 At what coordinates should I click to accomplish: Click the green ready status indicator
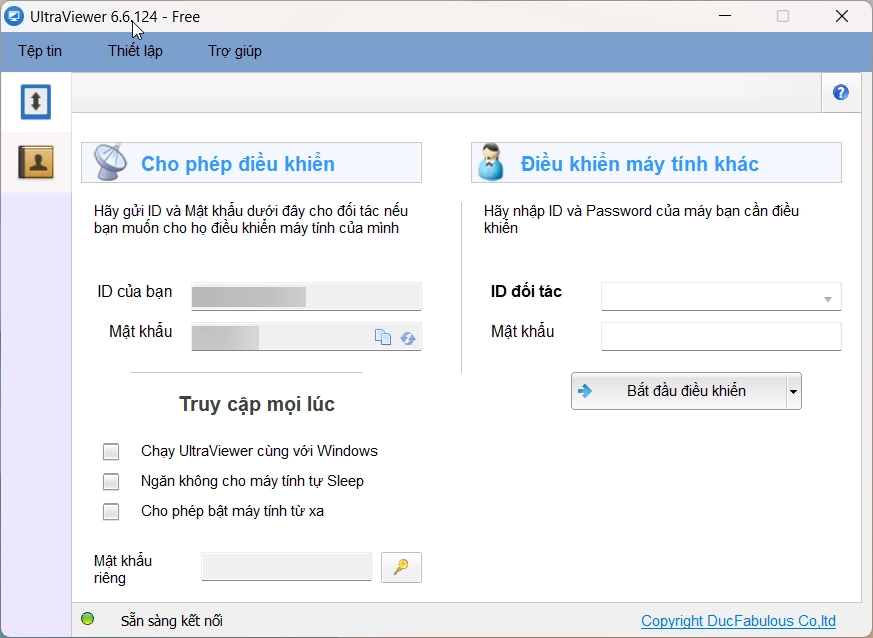coord(87,619)
